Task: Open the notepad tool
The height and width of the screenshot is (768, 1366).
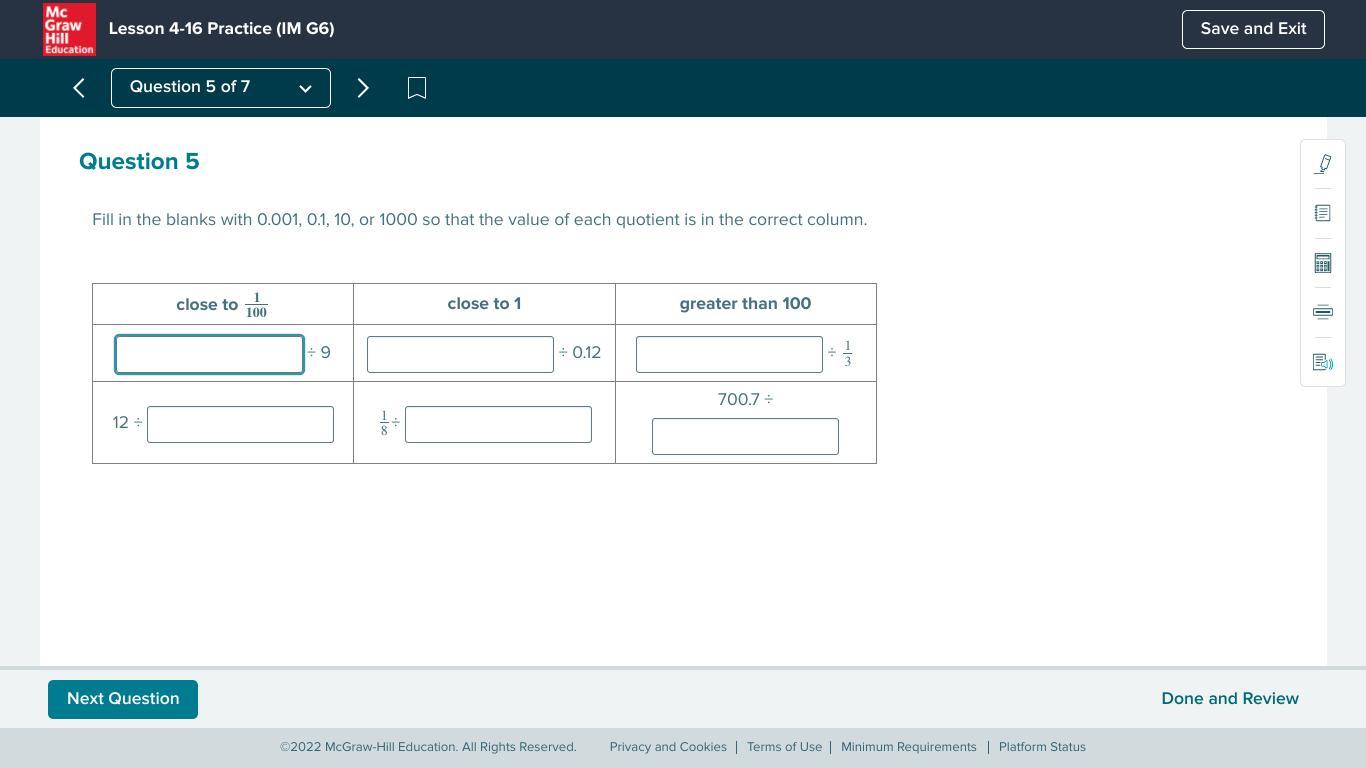Action: pyautogui.click(x=1322, y=213)
